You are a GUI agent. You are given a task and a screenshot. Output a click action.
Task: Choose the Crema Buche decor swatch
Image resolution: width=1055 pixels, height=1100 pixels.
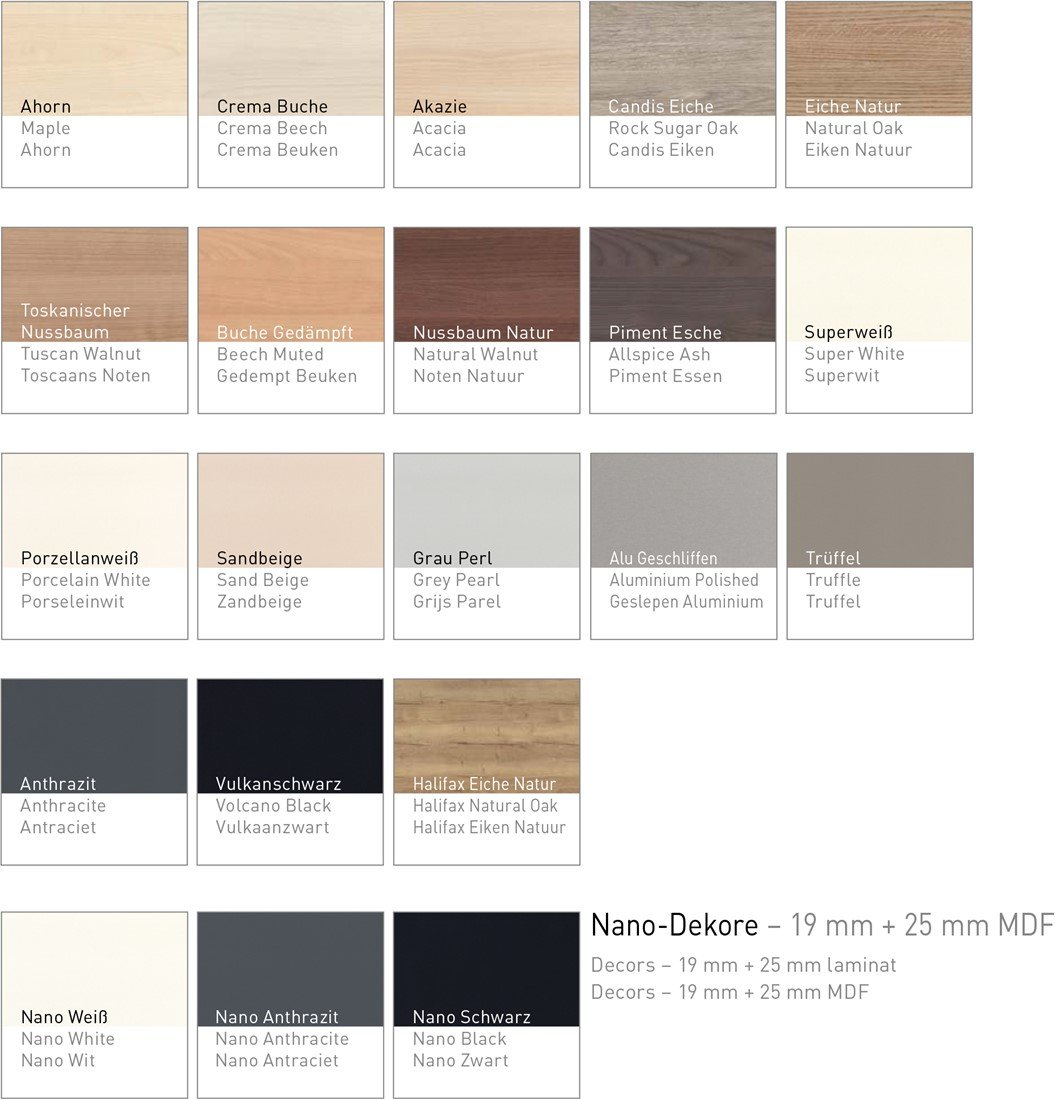click(x=290, y=60)
